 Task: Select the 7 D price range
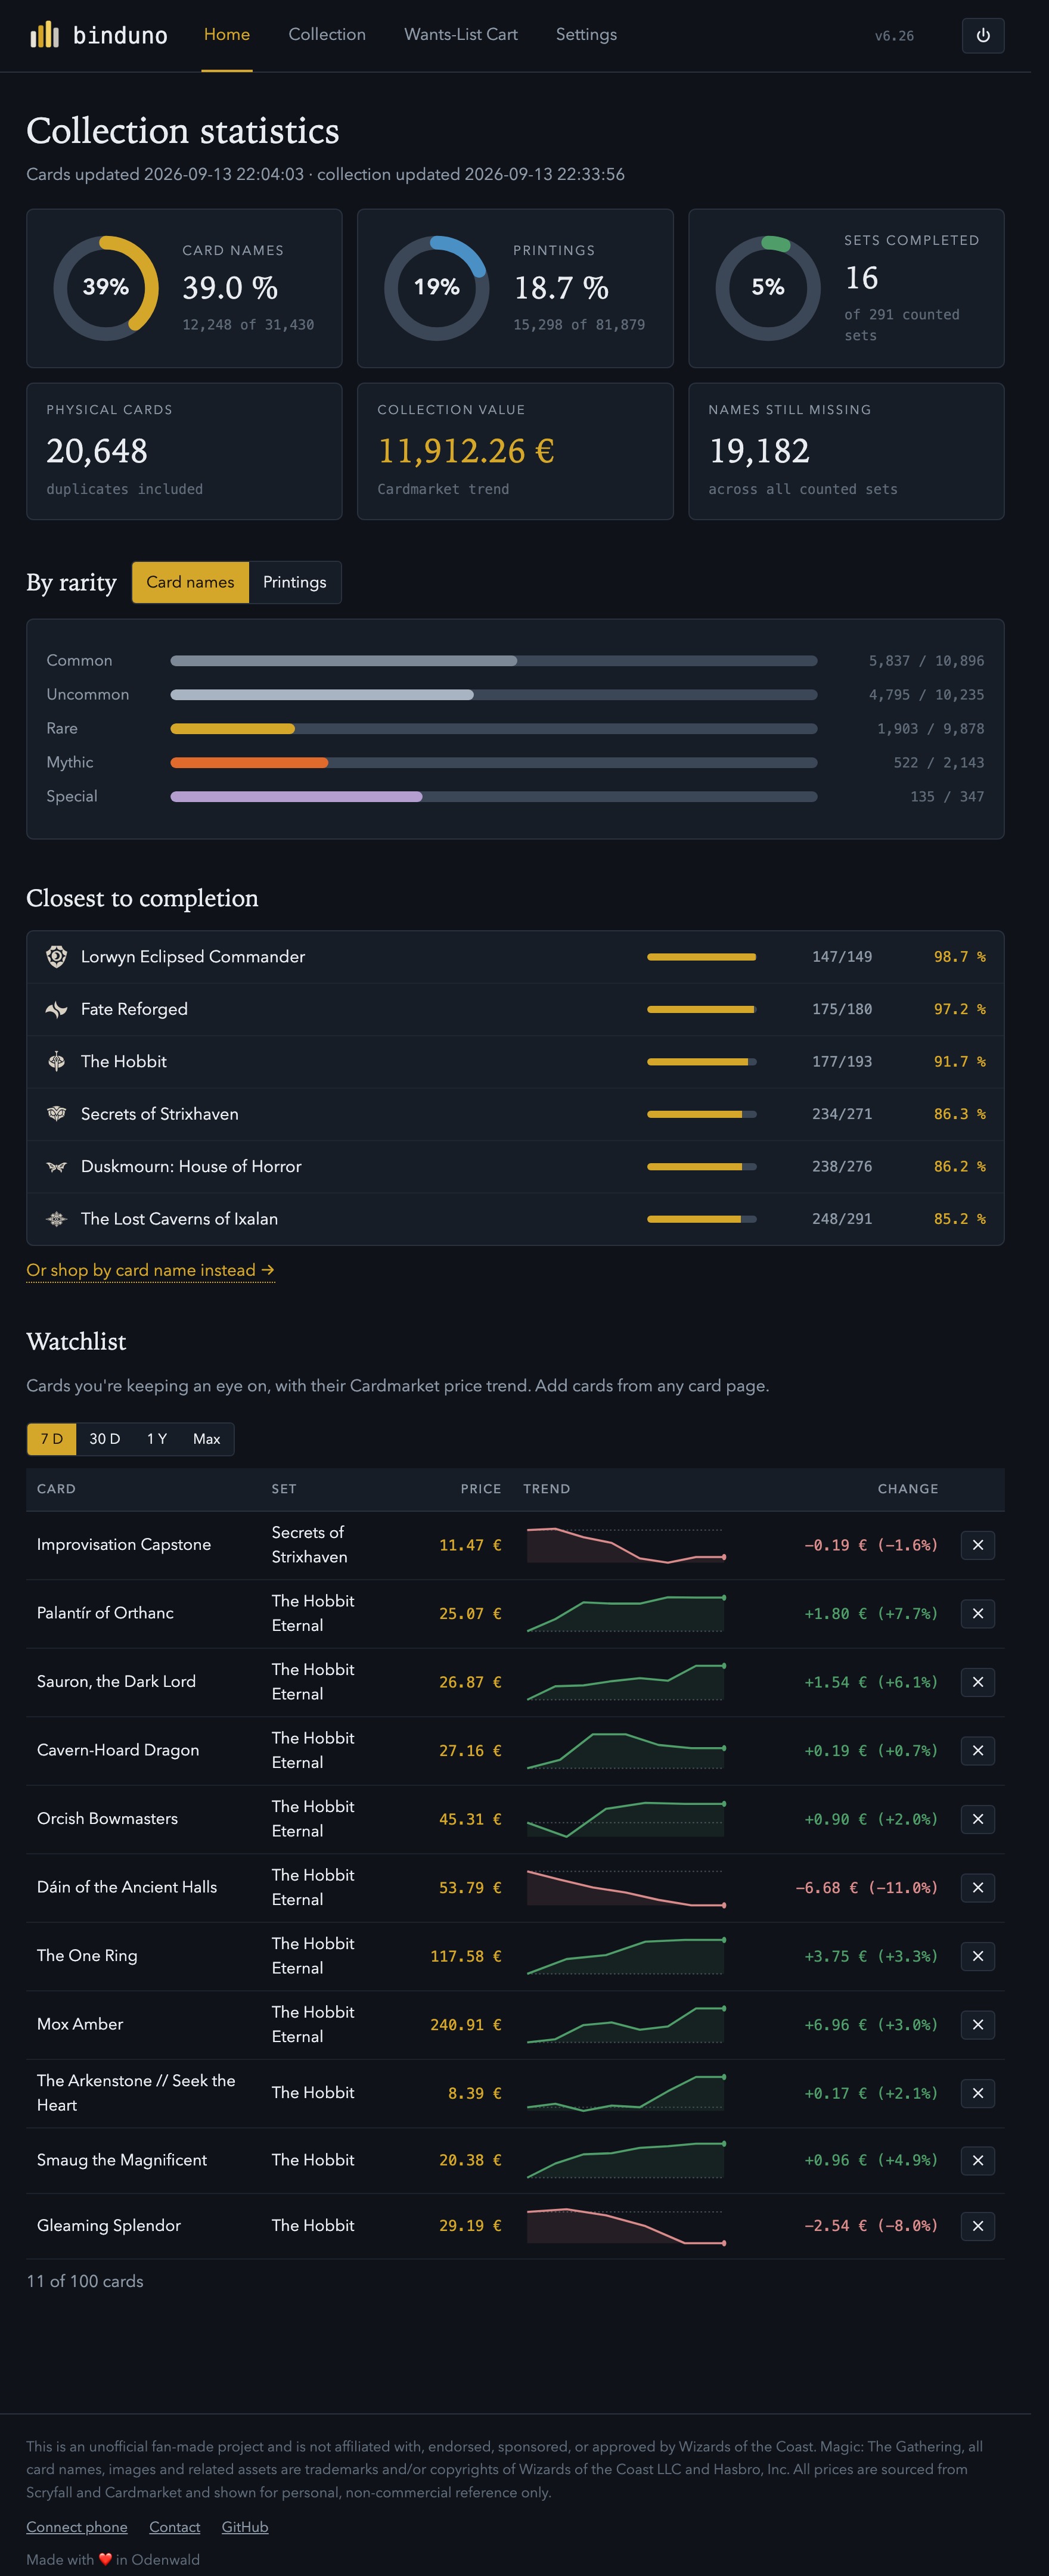point(52,1439)
